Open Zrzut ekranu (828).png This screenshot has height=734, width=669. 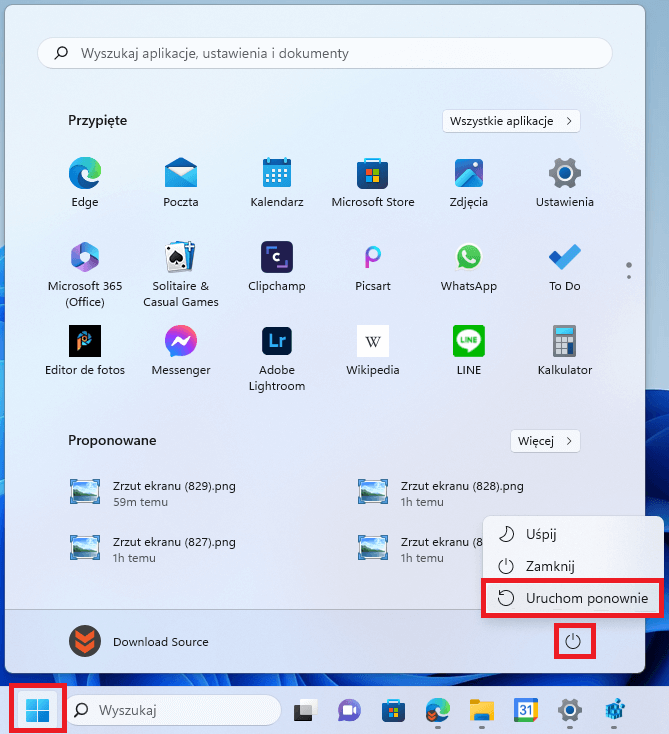pos(441,493)
